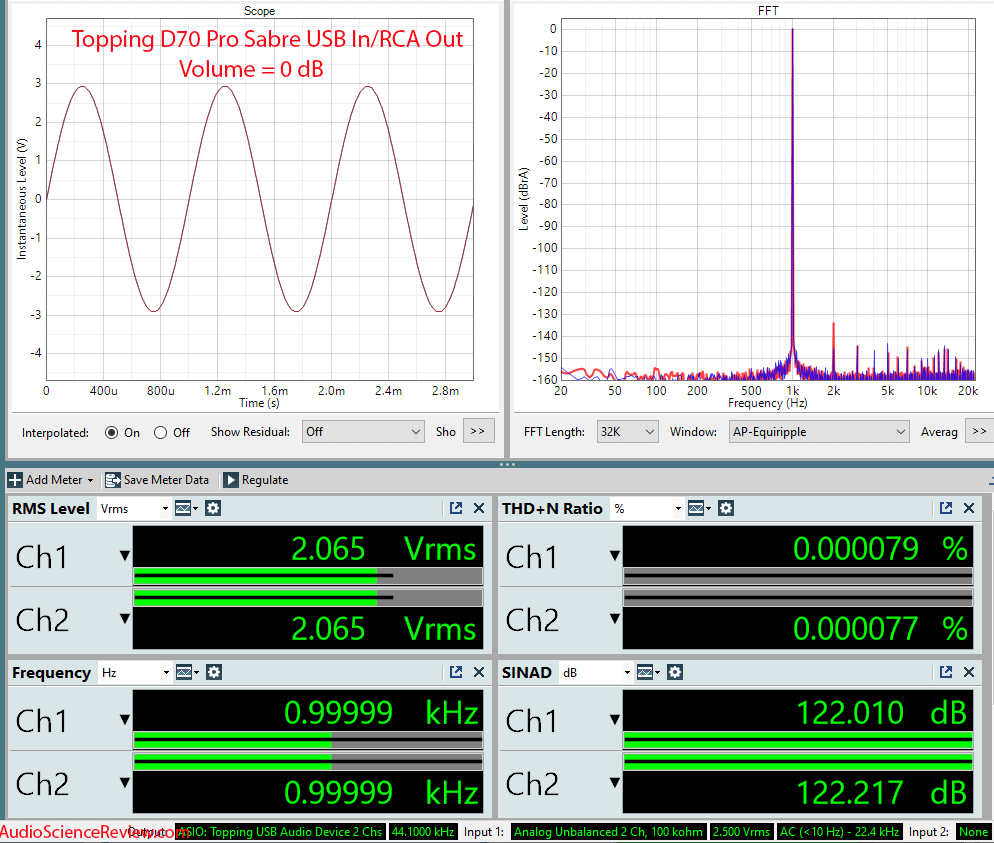Open Frequency Ch2 channel menu

click(x=125, y=782)
